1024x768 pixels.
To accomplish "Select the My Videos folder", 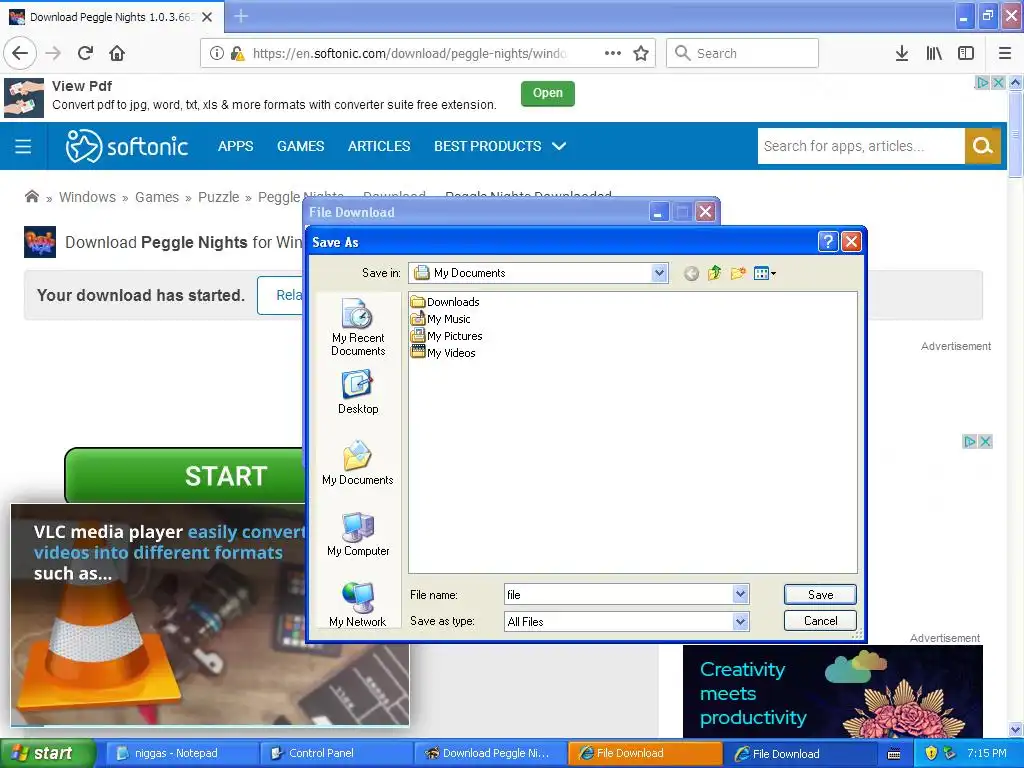I will click(x=443, y=353).
